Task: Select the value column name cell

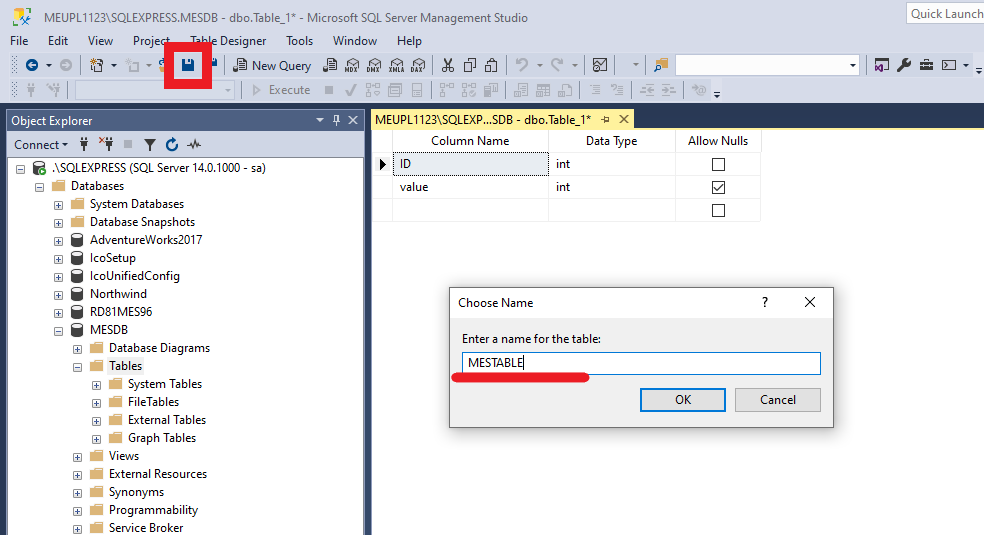Action: click(471, 188)
